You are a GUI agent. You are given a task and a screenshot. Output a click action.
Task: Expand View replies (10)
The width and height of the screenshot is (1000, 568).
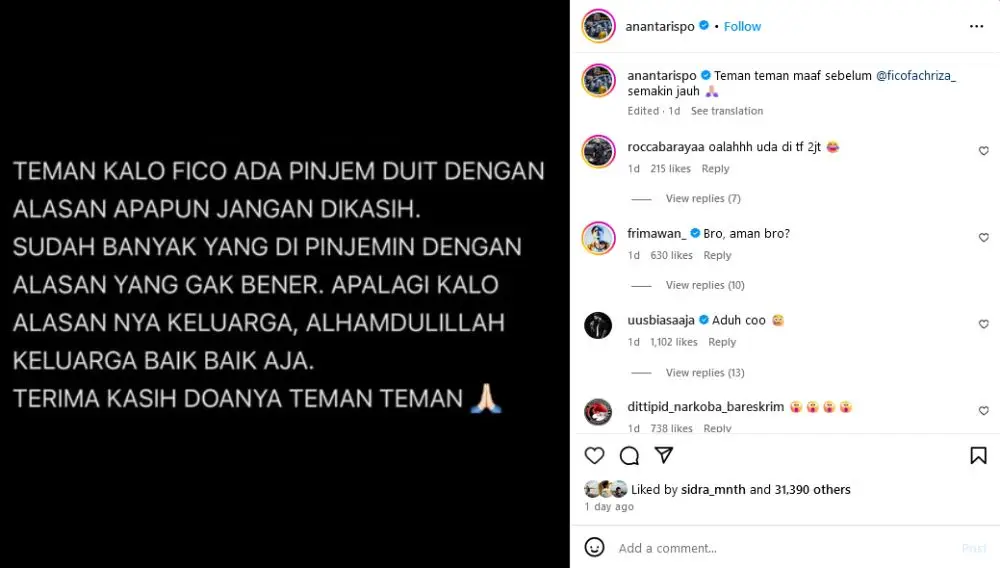point(705,285)
